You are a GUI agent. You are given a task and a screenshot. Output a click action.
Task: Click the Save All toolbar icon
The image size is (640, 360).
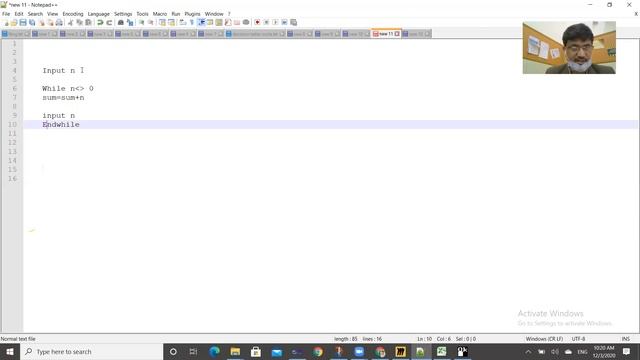[x=32, y=22]
